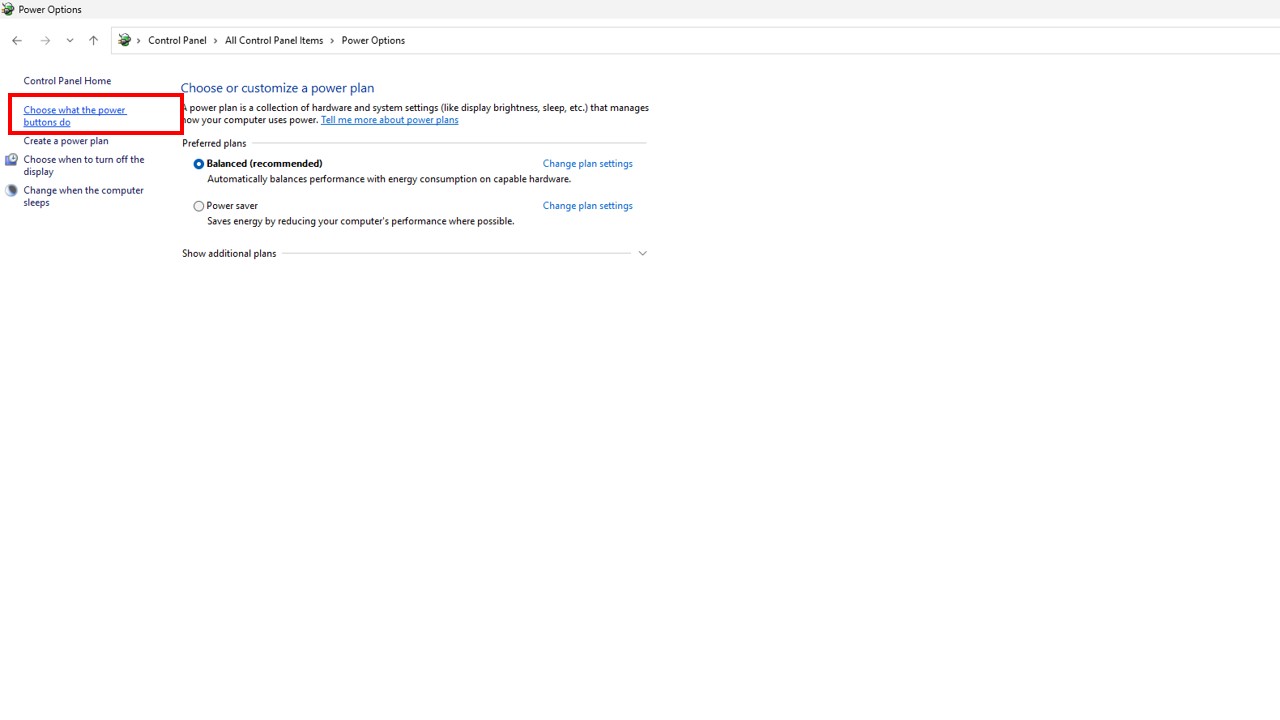Open Change plan settings for Power saver
The width and height of the screenshot is (1280, 720).
pyautogui.click(x=587, y=206)
